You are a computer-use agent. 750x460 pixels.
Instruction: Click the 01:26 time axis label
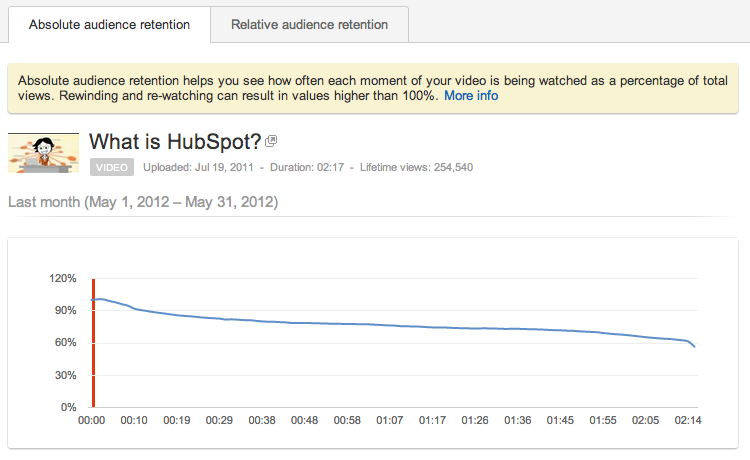(x=475, y=420)
